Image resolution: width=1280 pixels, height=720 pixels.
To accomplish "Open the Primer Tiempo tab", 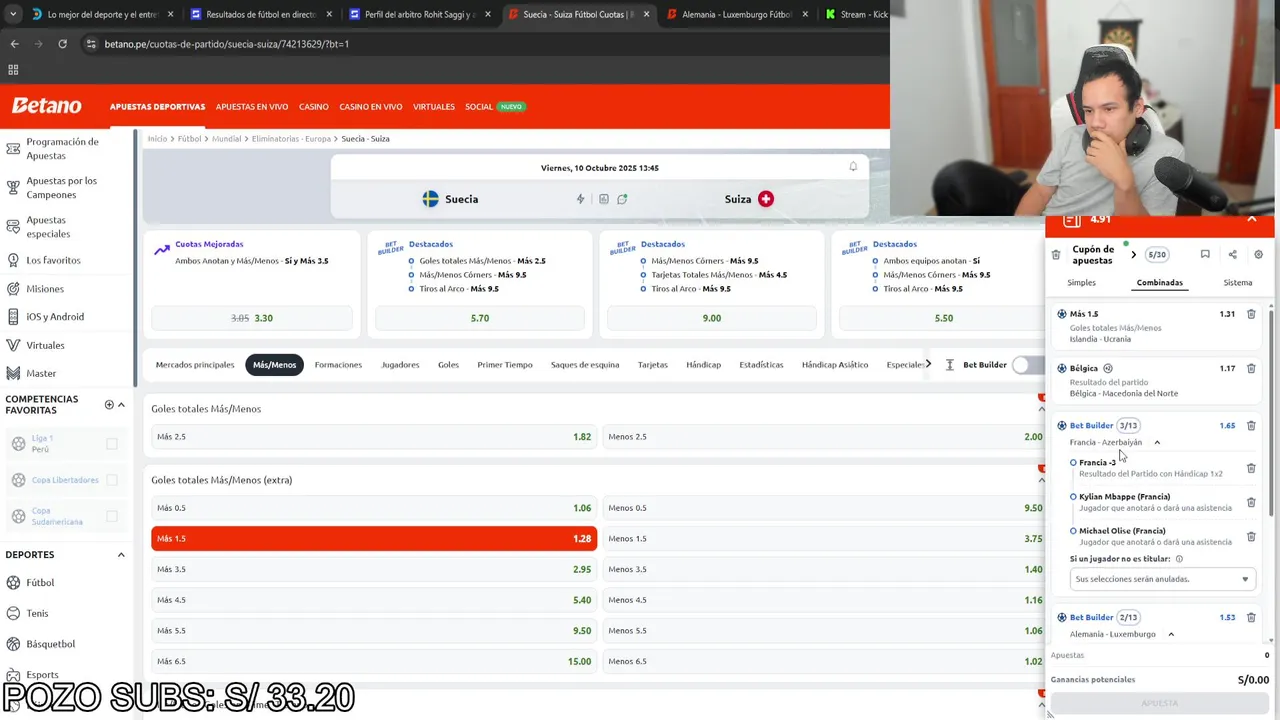I will 505,365.
